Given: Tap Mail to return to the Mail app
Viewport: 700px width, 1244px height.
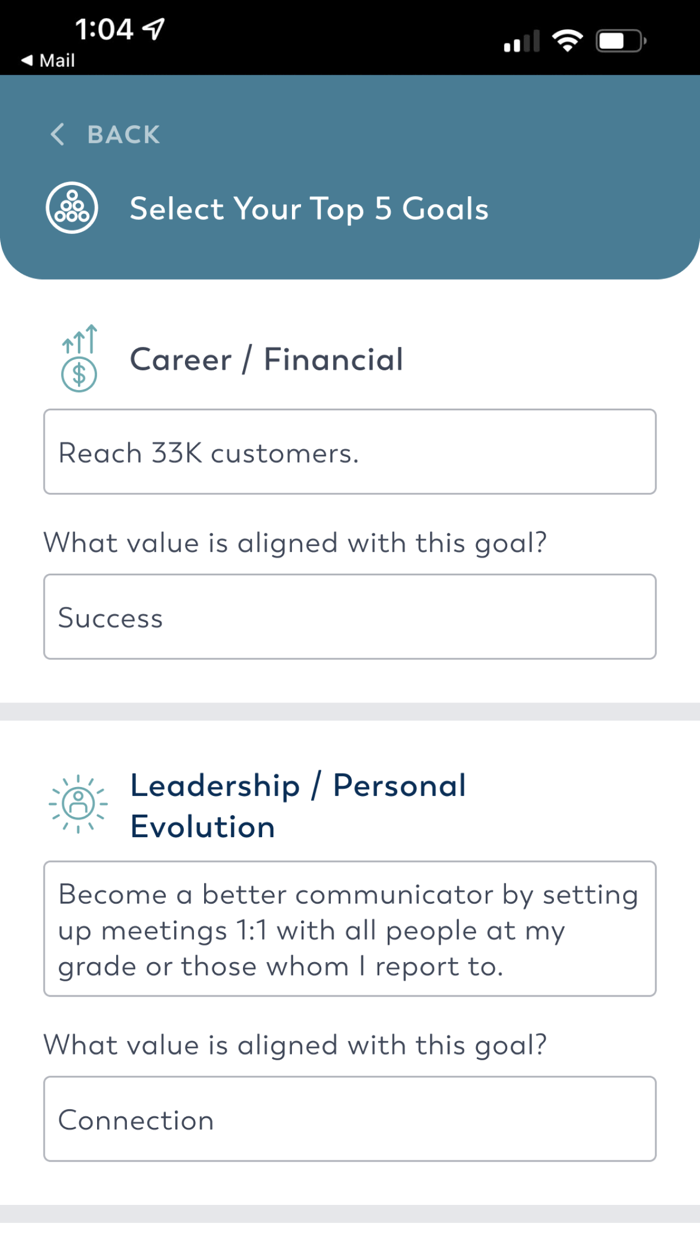Looking at the screenshot, I should pos(42,61).
